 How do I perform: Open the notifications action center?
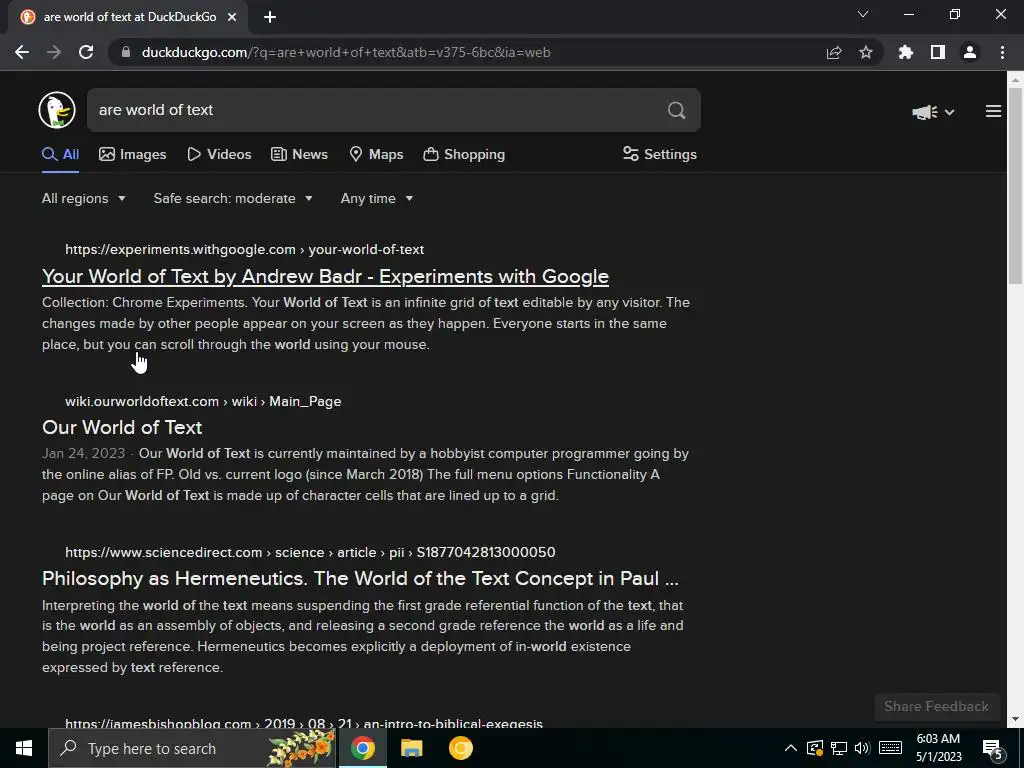coord(993,749)
